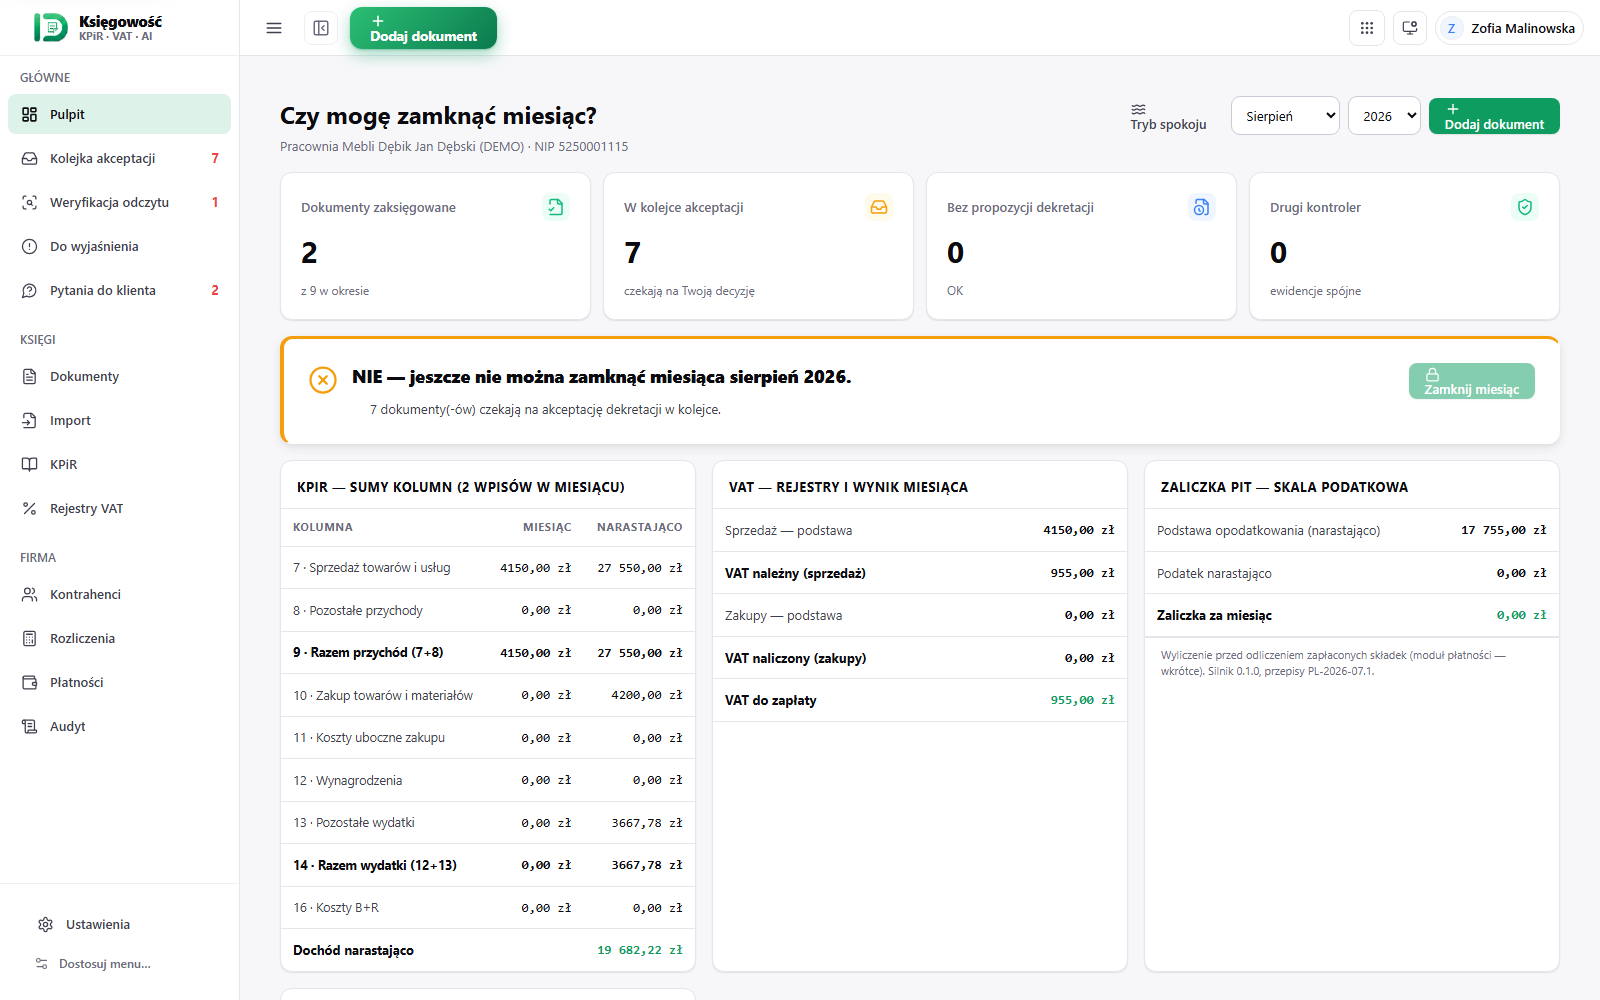Open the month dropdown showing Sierpień
The height and width of the screenshot is (1000, 1600).
[1285, 116]
